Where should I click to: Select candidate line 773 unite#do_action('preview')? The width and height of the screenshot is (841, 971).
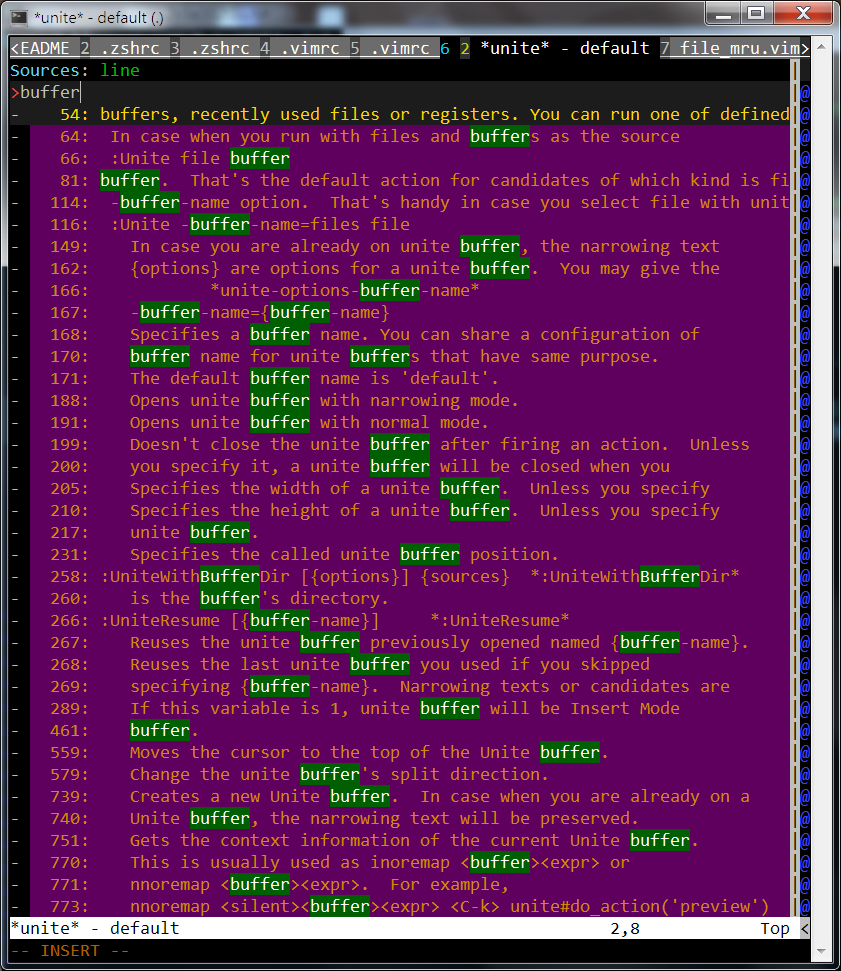400,907
